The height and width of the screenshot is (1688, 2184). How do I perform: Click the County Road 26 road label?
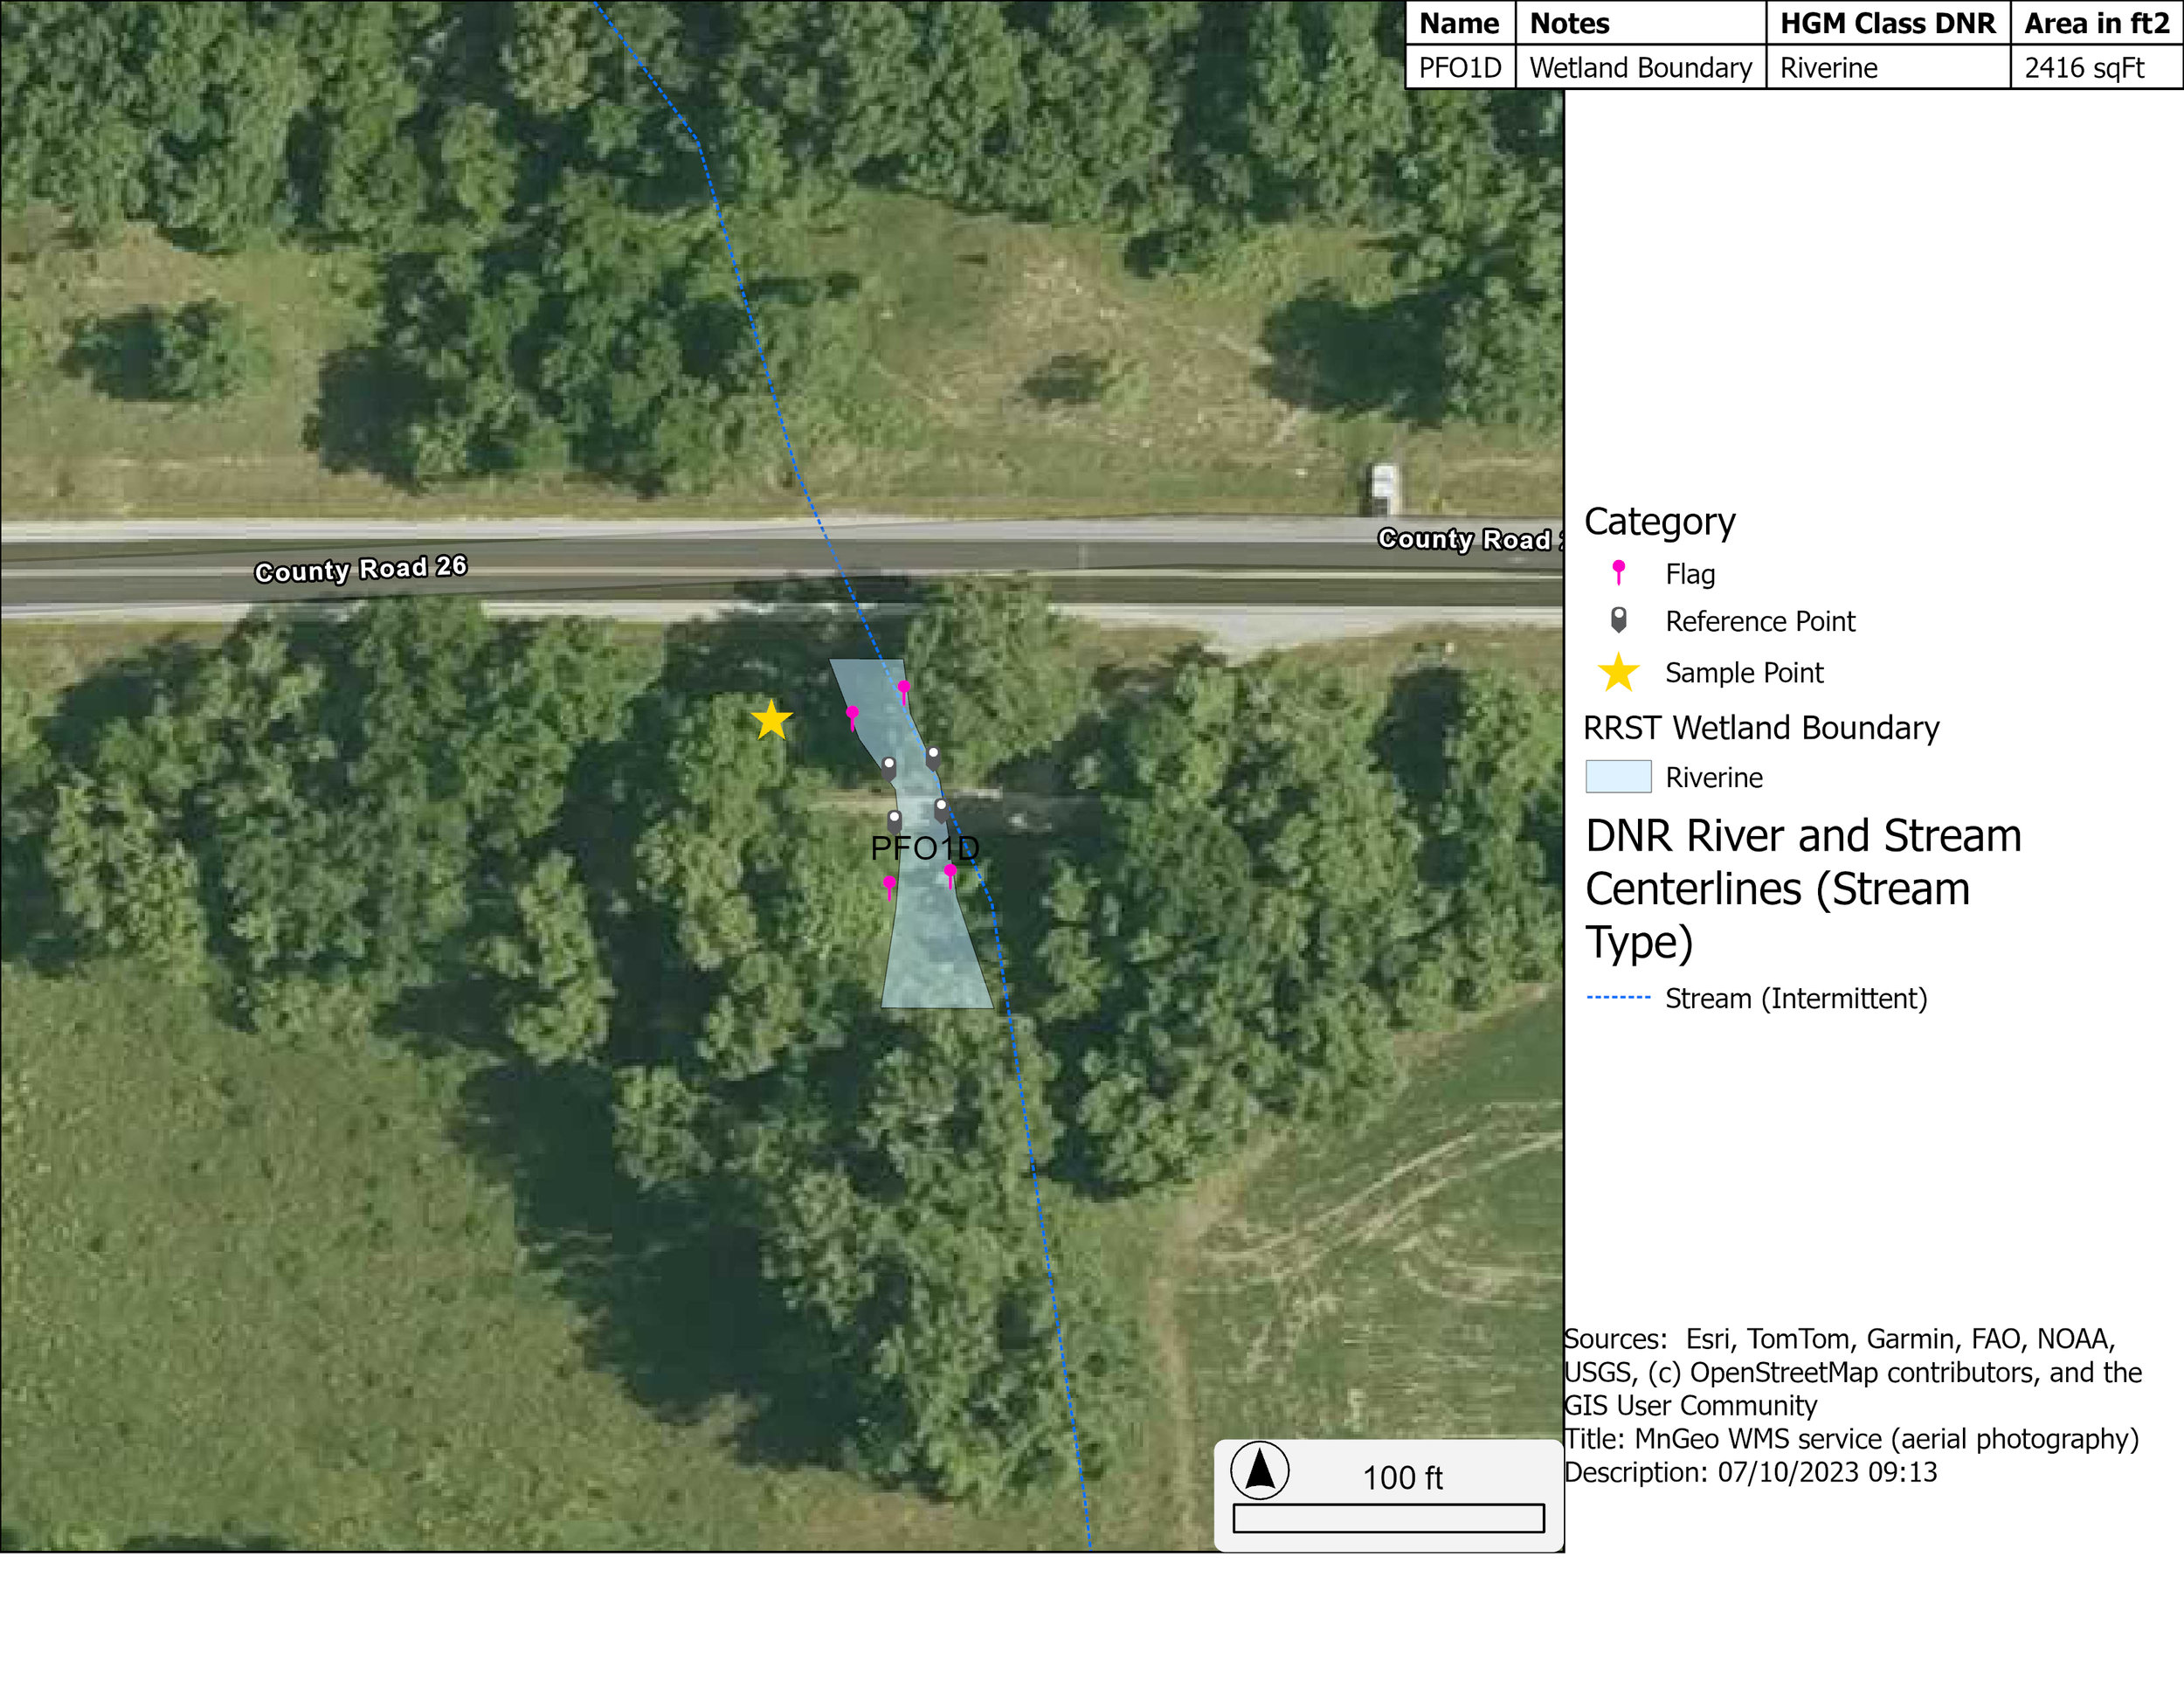(x=360, y=569)
